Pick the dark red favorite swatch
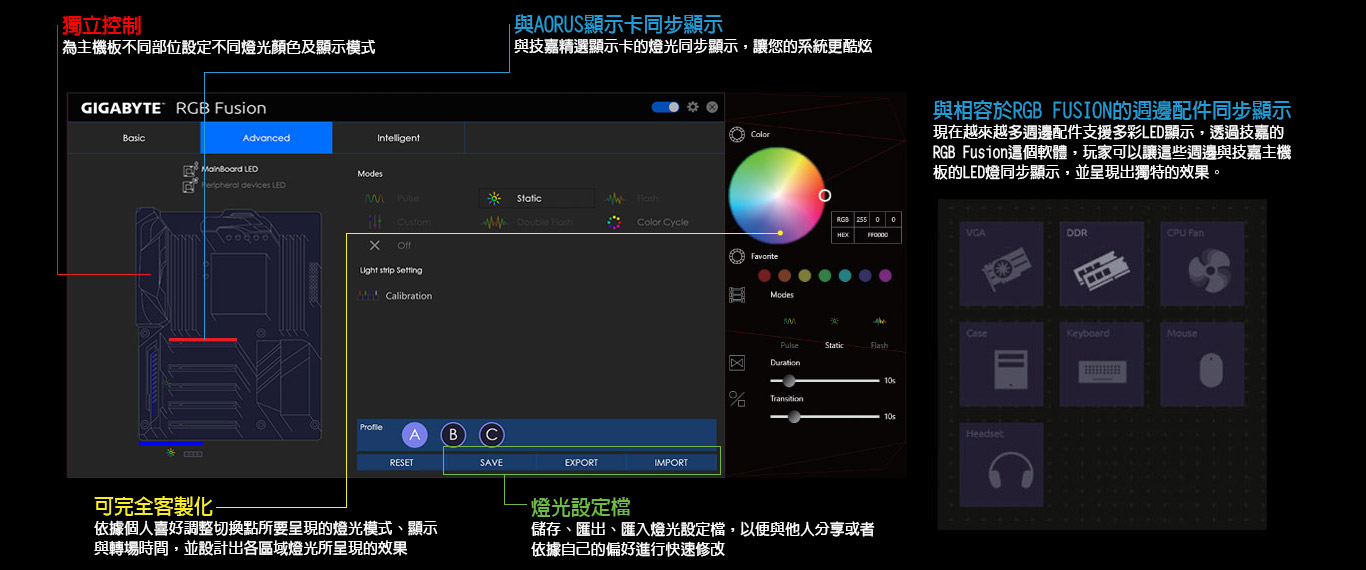This screenshot has width=1366, height=570. click(764, 276)
